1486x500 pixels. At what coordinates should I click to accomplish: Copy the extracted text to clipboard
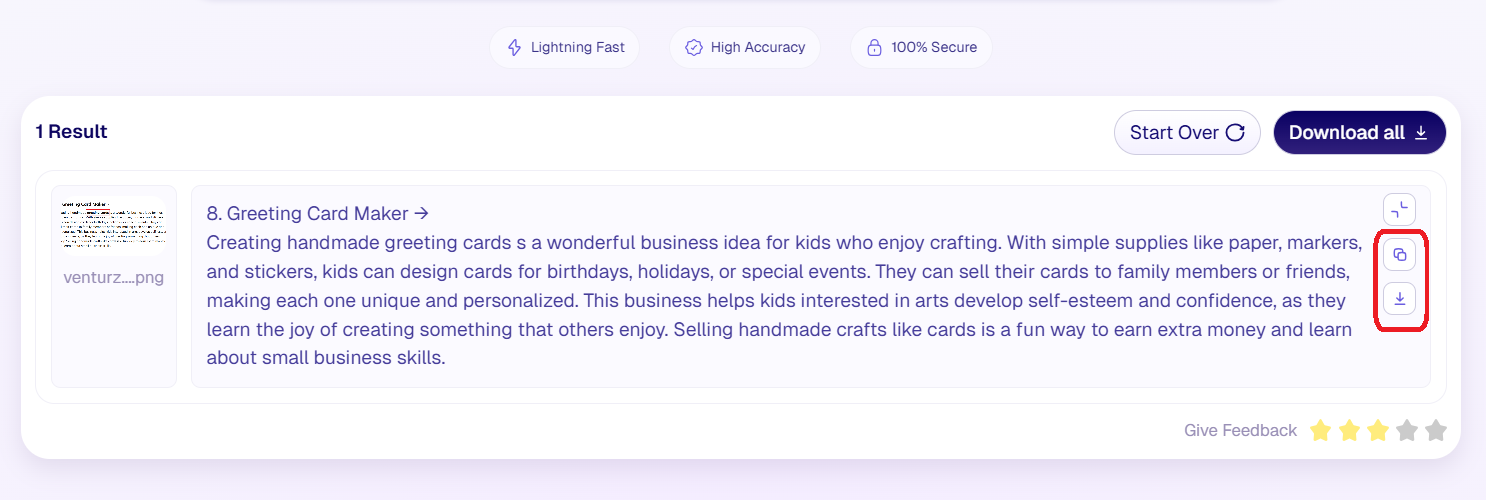[x=1399, y=255]
